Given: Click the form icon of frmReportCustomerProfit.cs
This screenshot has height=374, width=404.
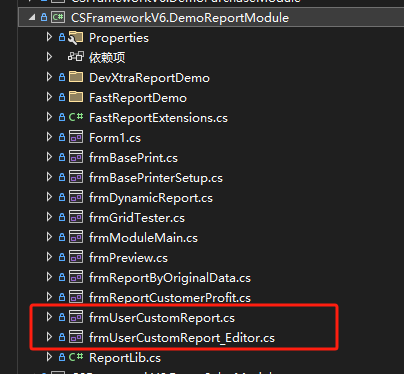Looking at the screenshot, I should 76,297.
